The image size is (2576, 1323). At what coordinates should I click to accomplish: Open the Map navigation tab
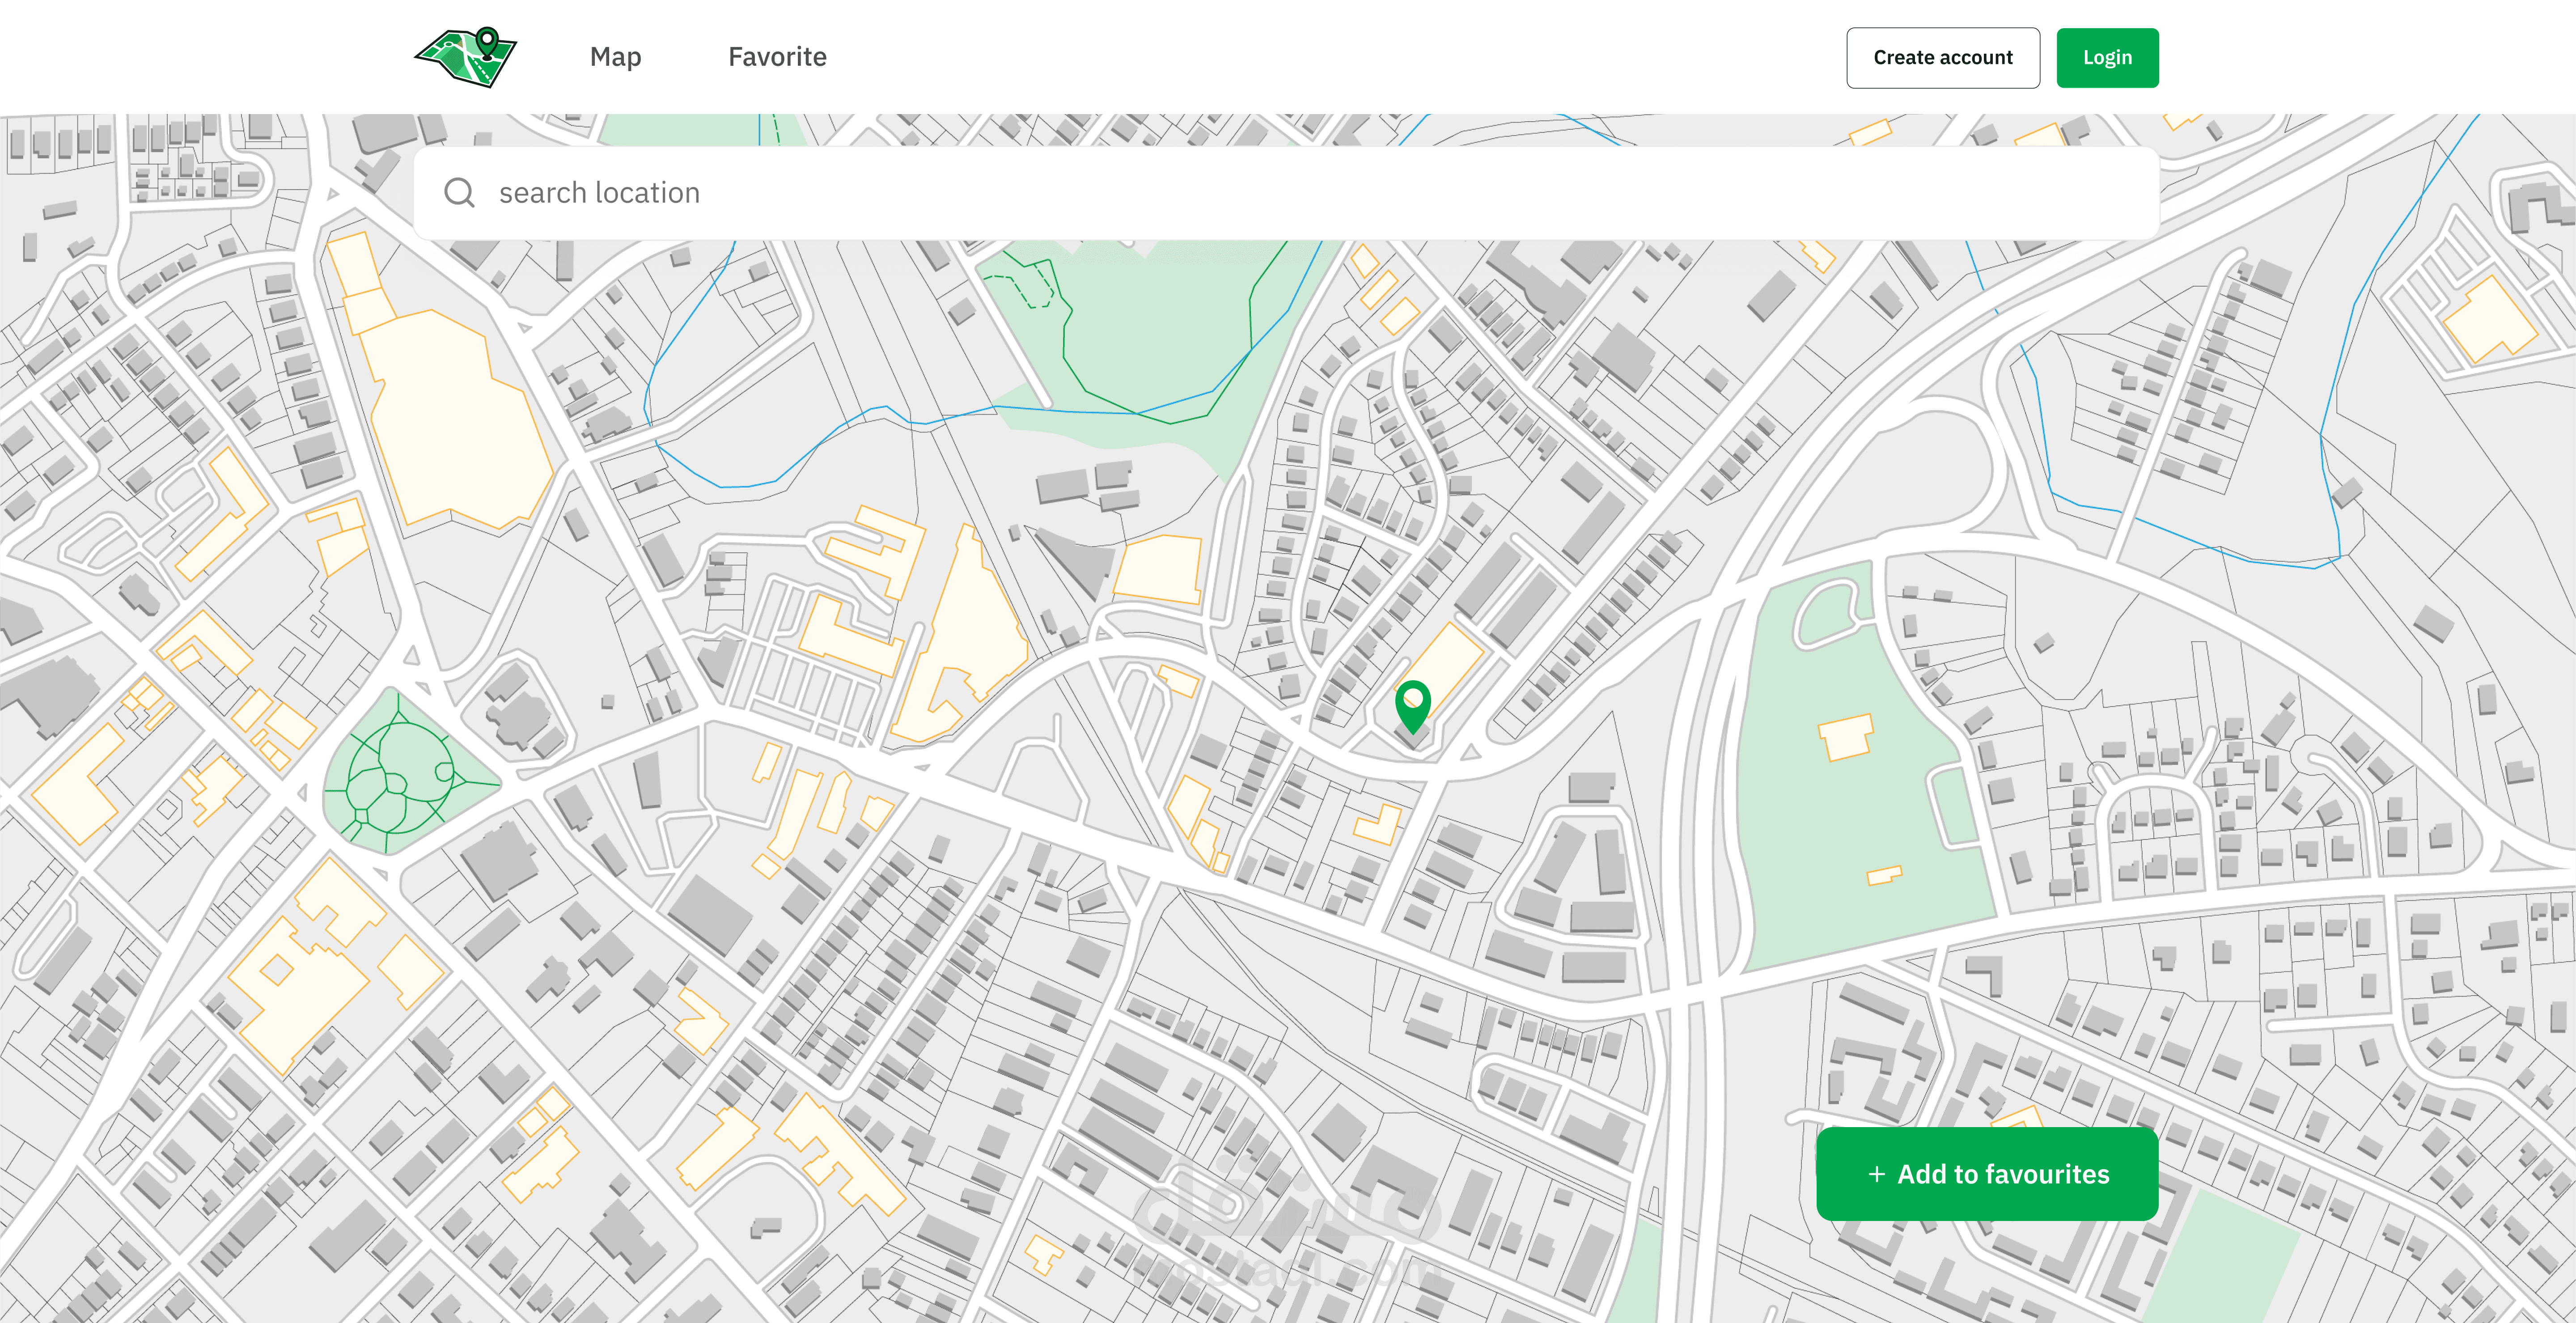click(x=615, y=57)
